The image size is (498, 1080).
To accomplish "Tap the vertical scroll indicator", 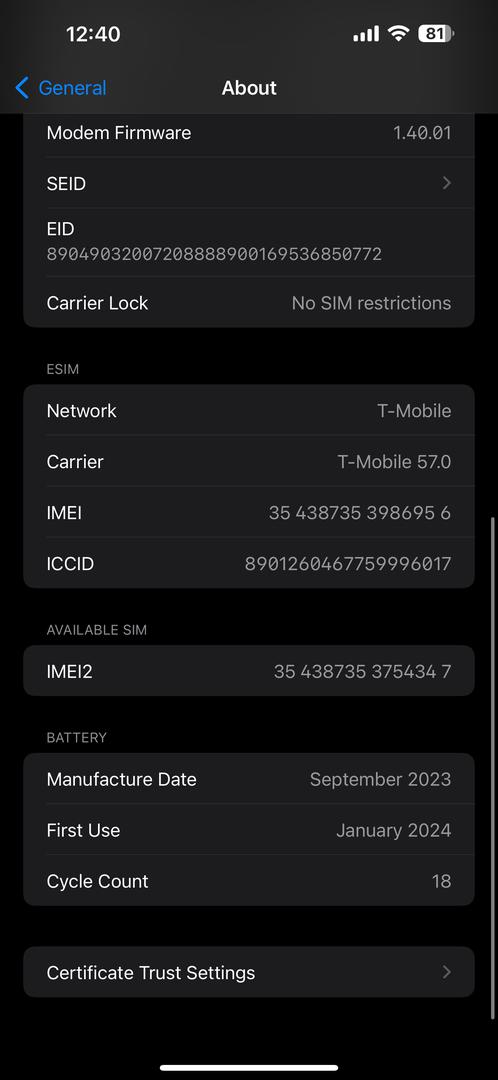I will coord(492,767).
